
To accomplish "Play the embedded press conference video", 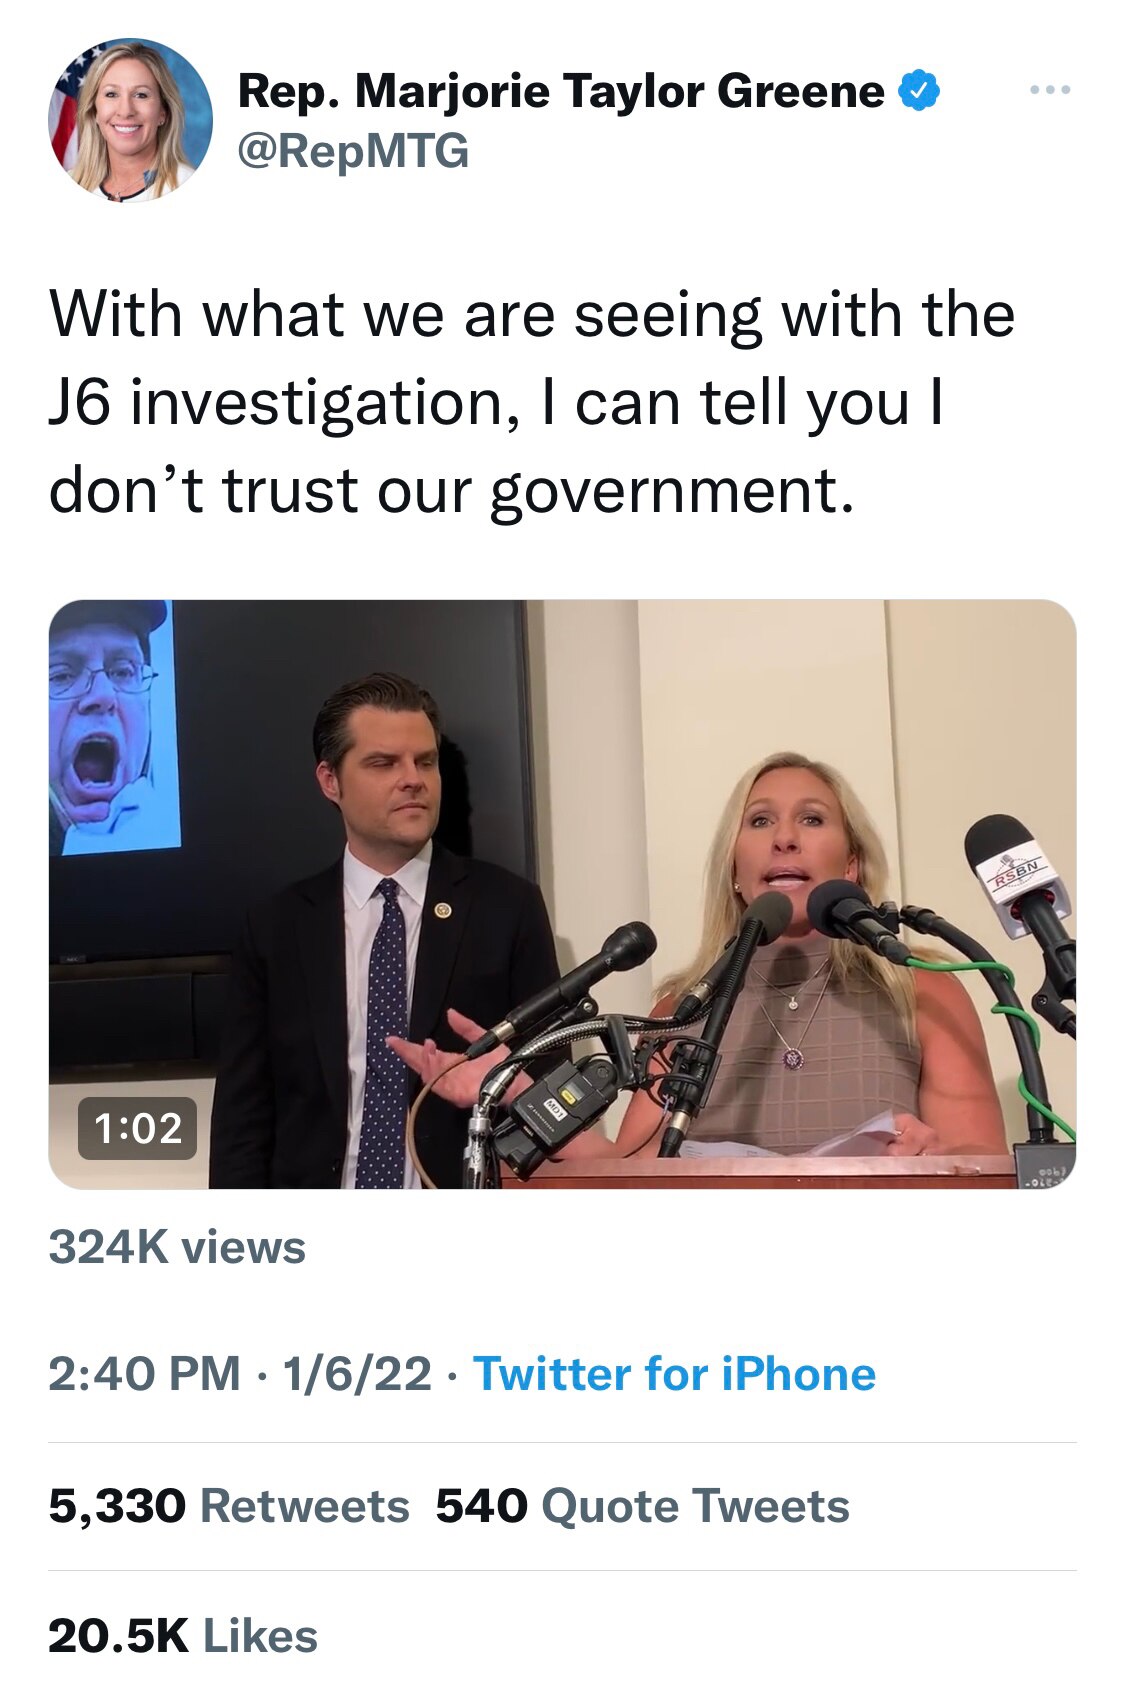I will click(x=562, y=893).
